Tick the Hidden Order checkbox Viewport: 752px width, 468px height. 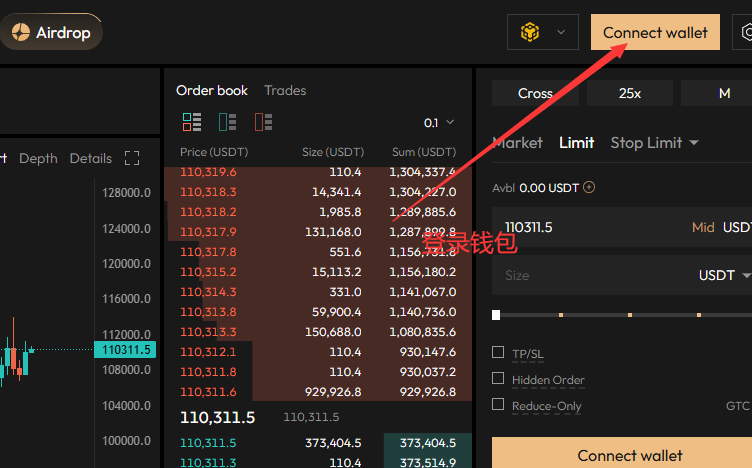click(498, 379)
